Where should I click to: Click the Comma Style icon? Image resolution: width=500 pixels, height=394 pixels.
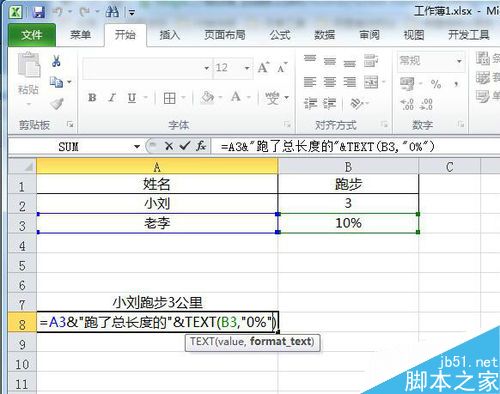coord(456,83)
